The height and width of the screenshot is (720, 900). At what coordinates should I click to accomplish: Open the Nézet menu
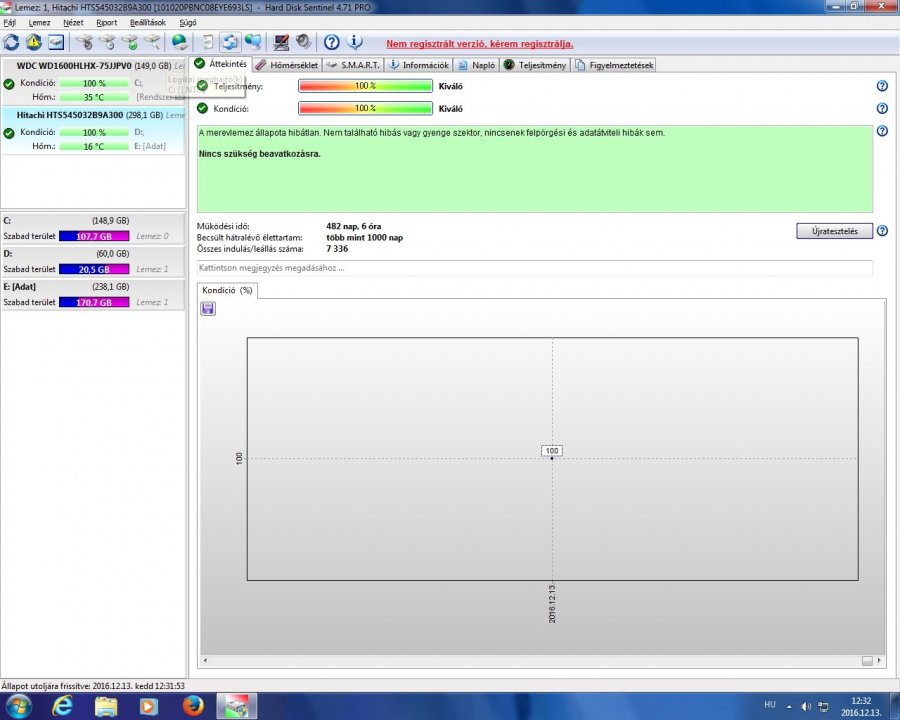(x=73, y=22)
